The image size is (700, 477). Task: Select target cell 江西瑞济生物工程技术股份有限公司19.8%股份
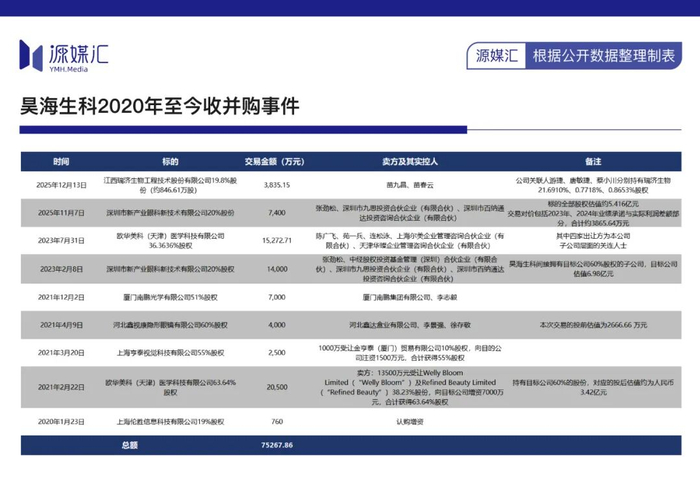pos(170,185)
